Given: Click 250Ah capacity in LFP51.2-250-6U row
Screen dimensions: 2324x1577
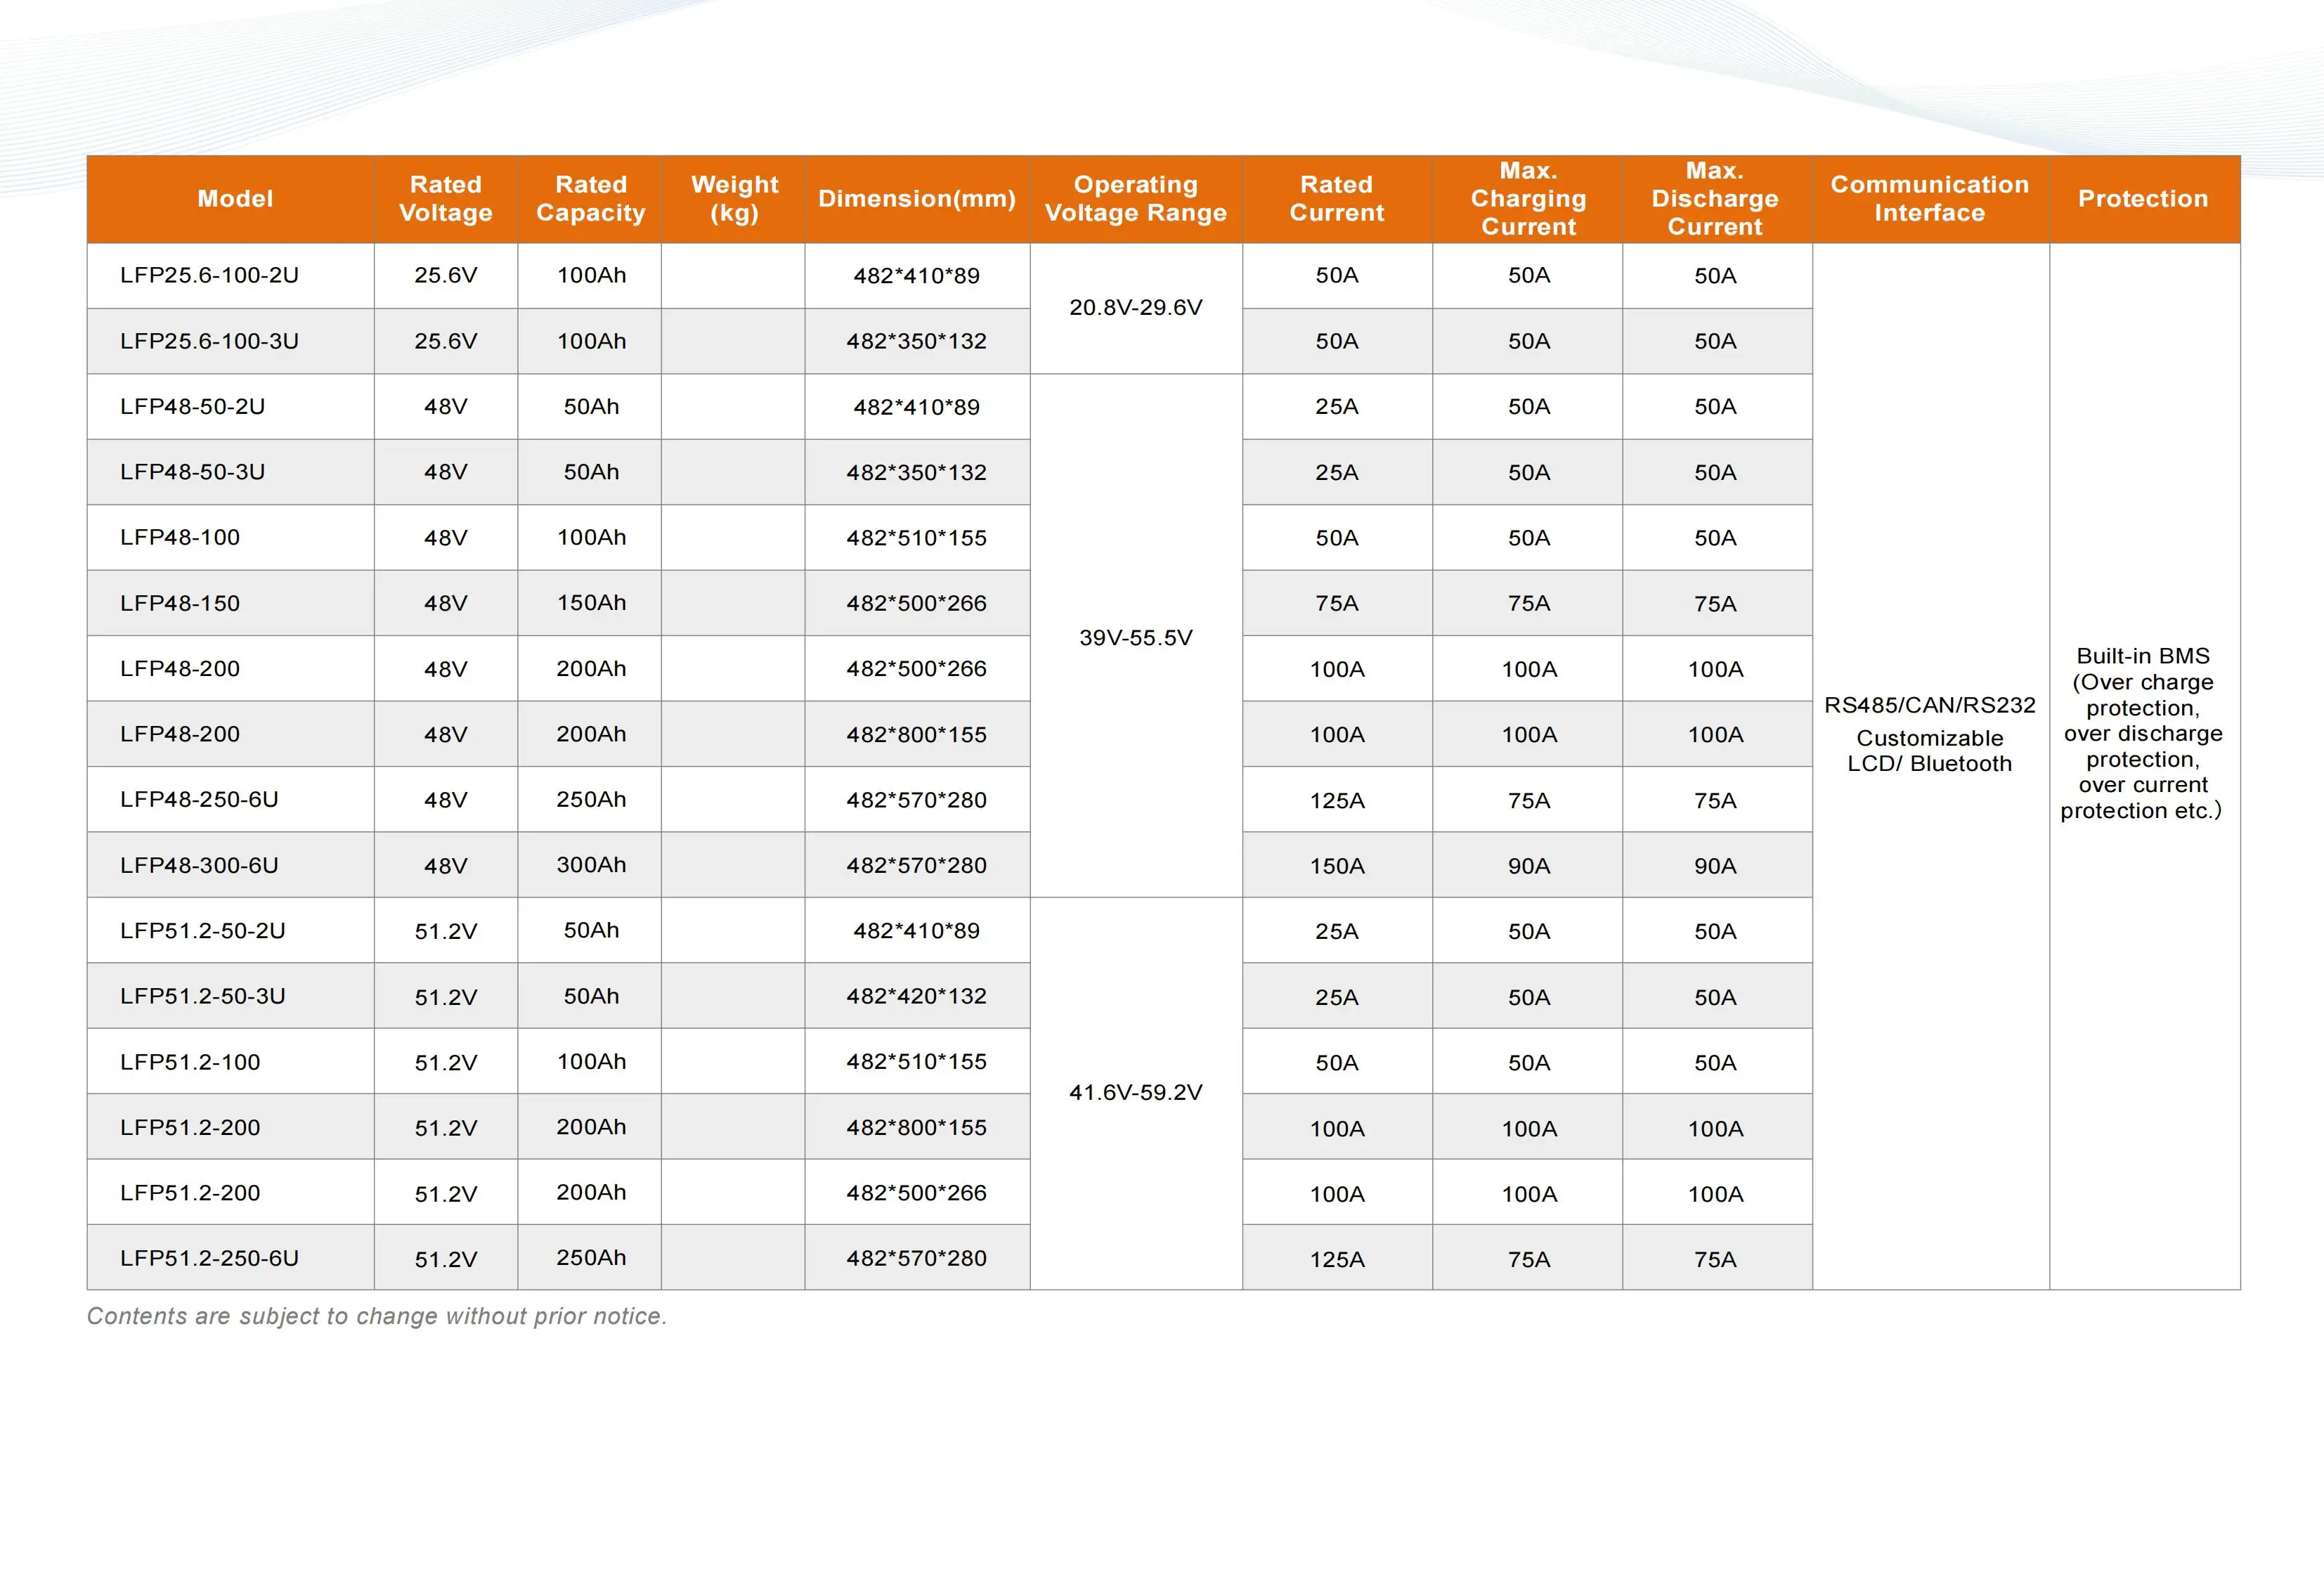Looking at the screenshot, I should 591,1258.
